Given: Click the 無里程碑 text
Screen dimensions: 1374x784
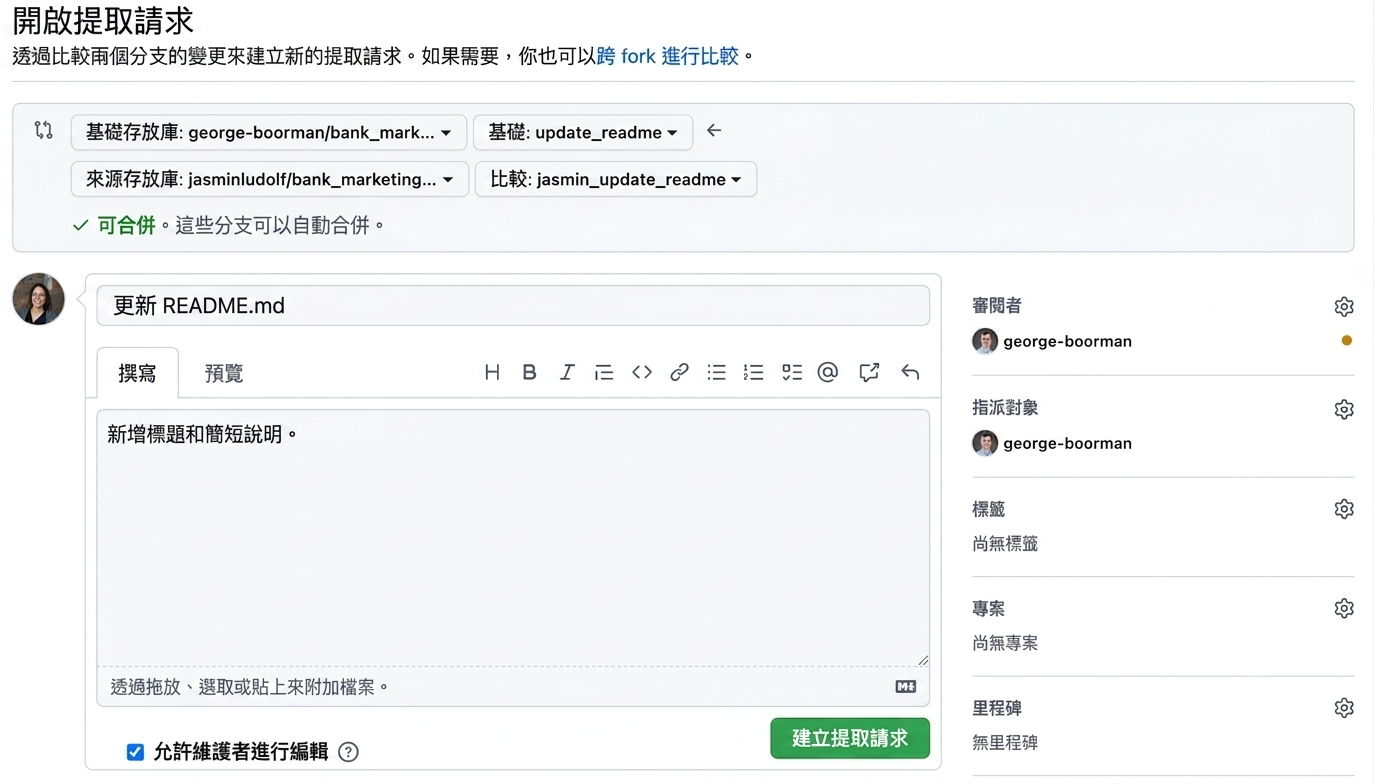Looking at the screenshot, I should (1005, 743).
